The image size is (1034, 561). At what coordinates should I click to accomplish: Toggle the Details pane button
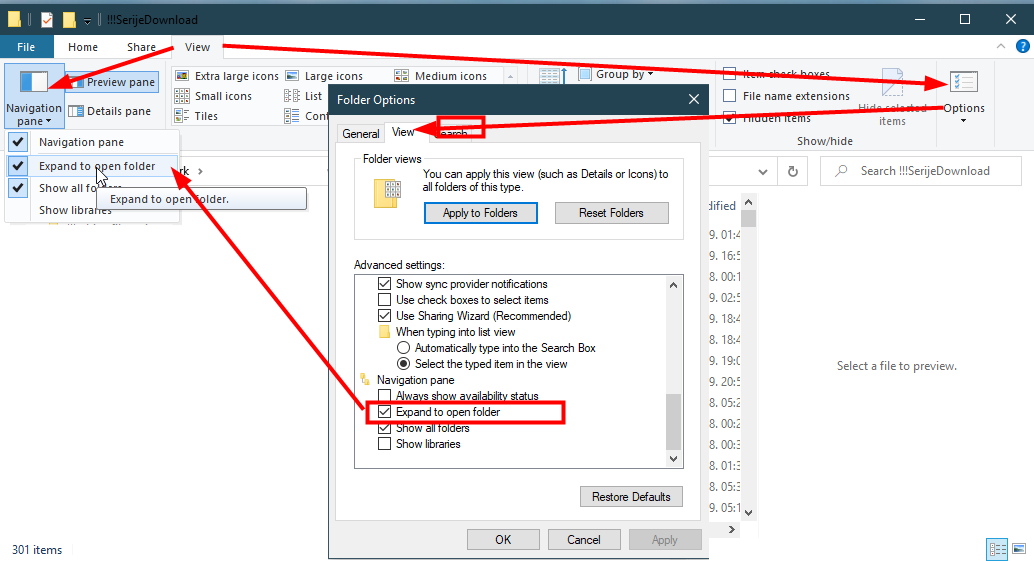tap(110, 111)
